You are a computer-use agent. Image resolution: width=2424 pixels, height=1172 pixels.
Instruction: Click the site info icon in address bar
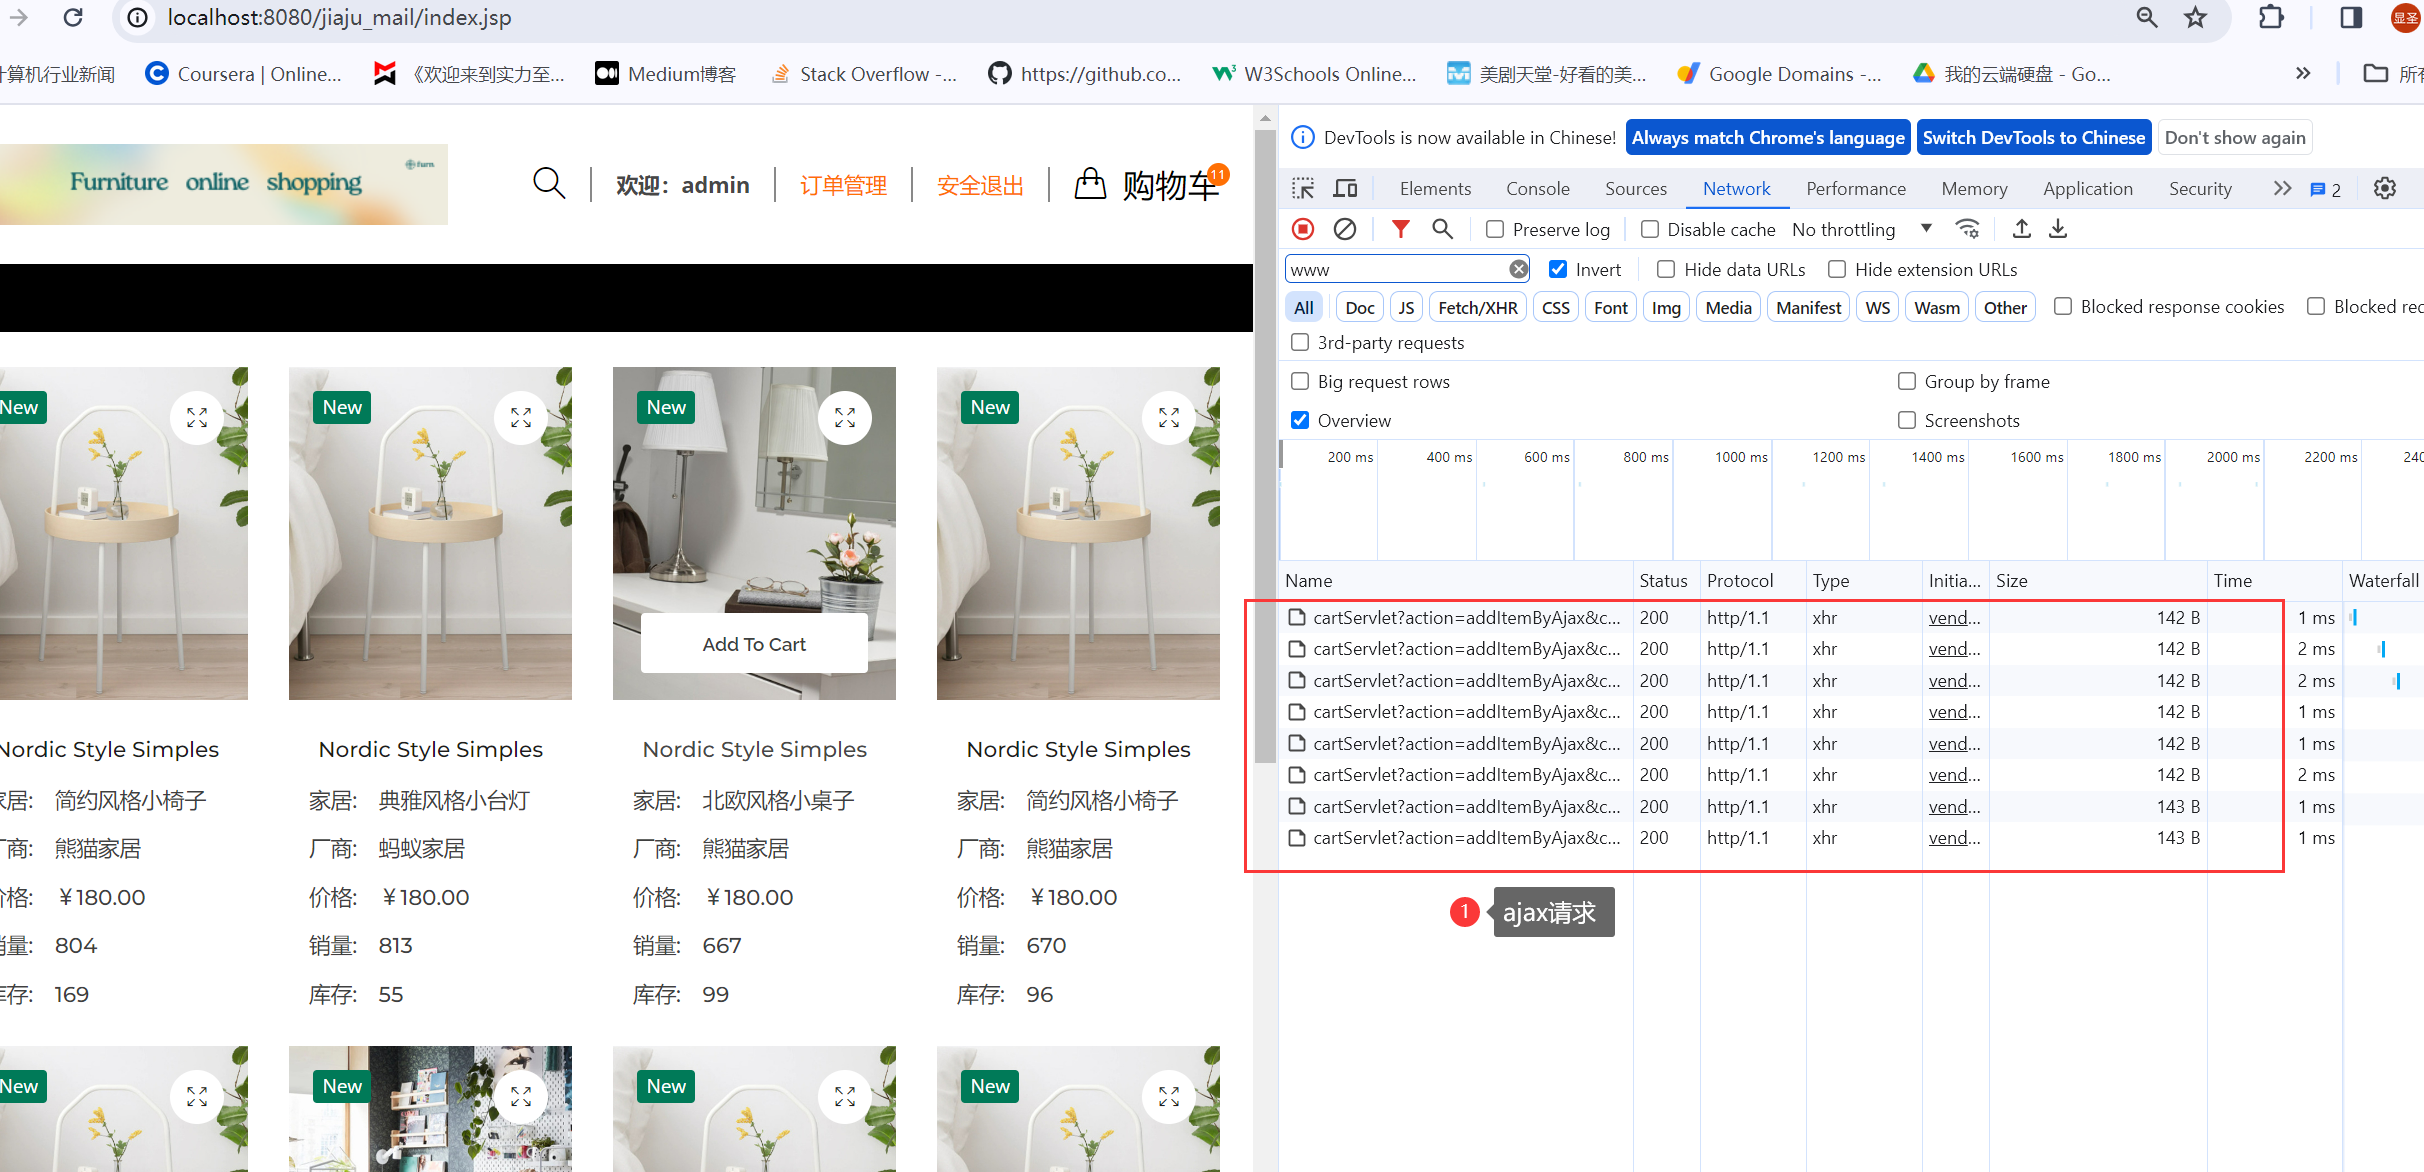[138, 18]
